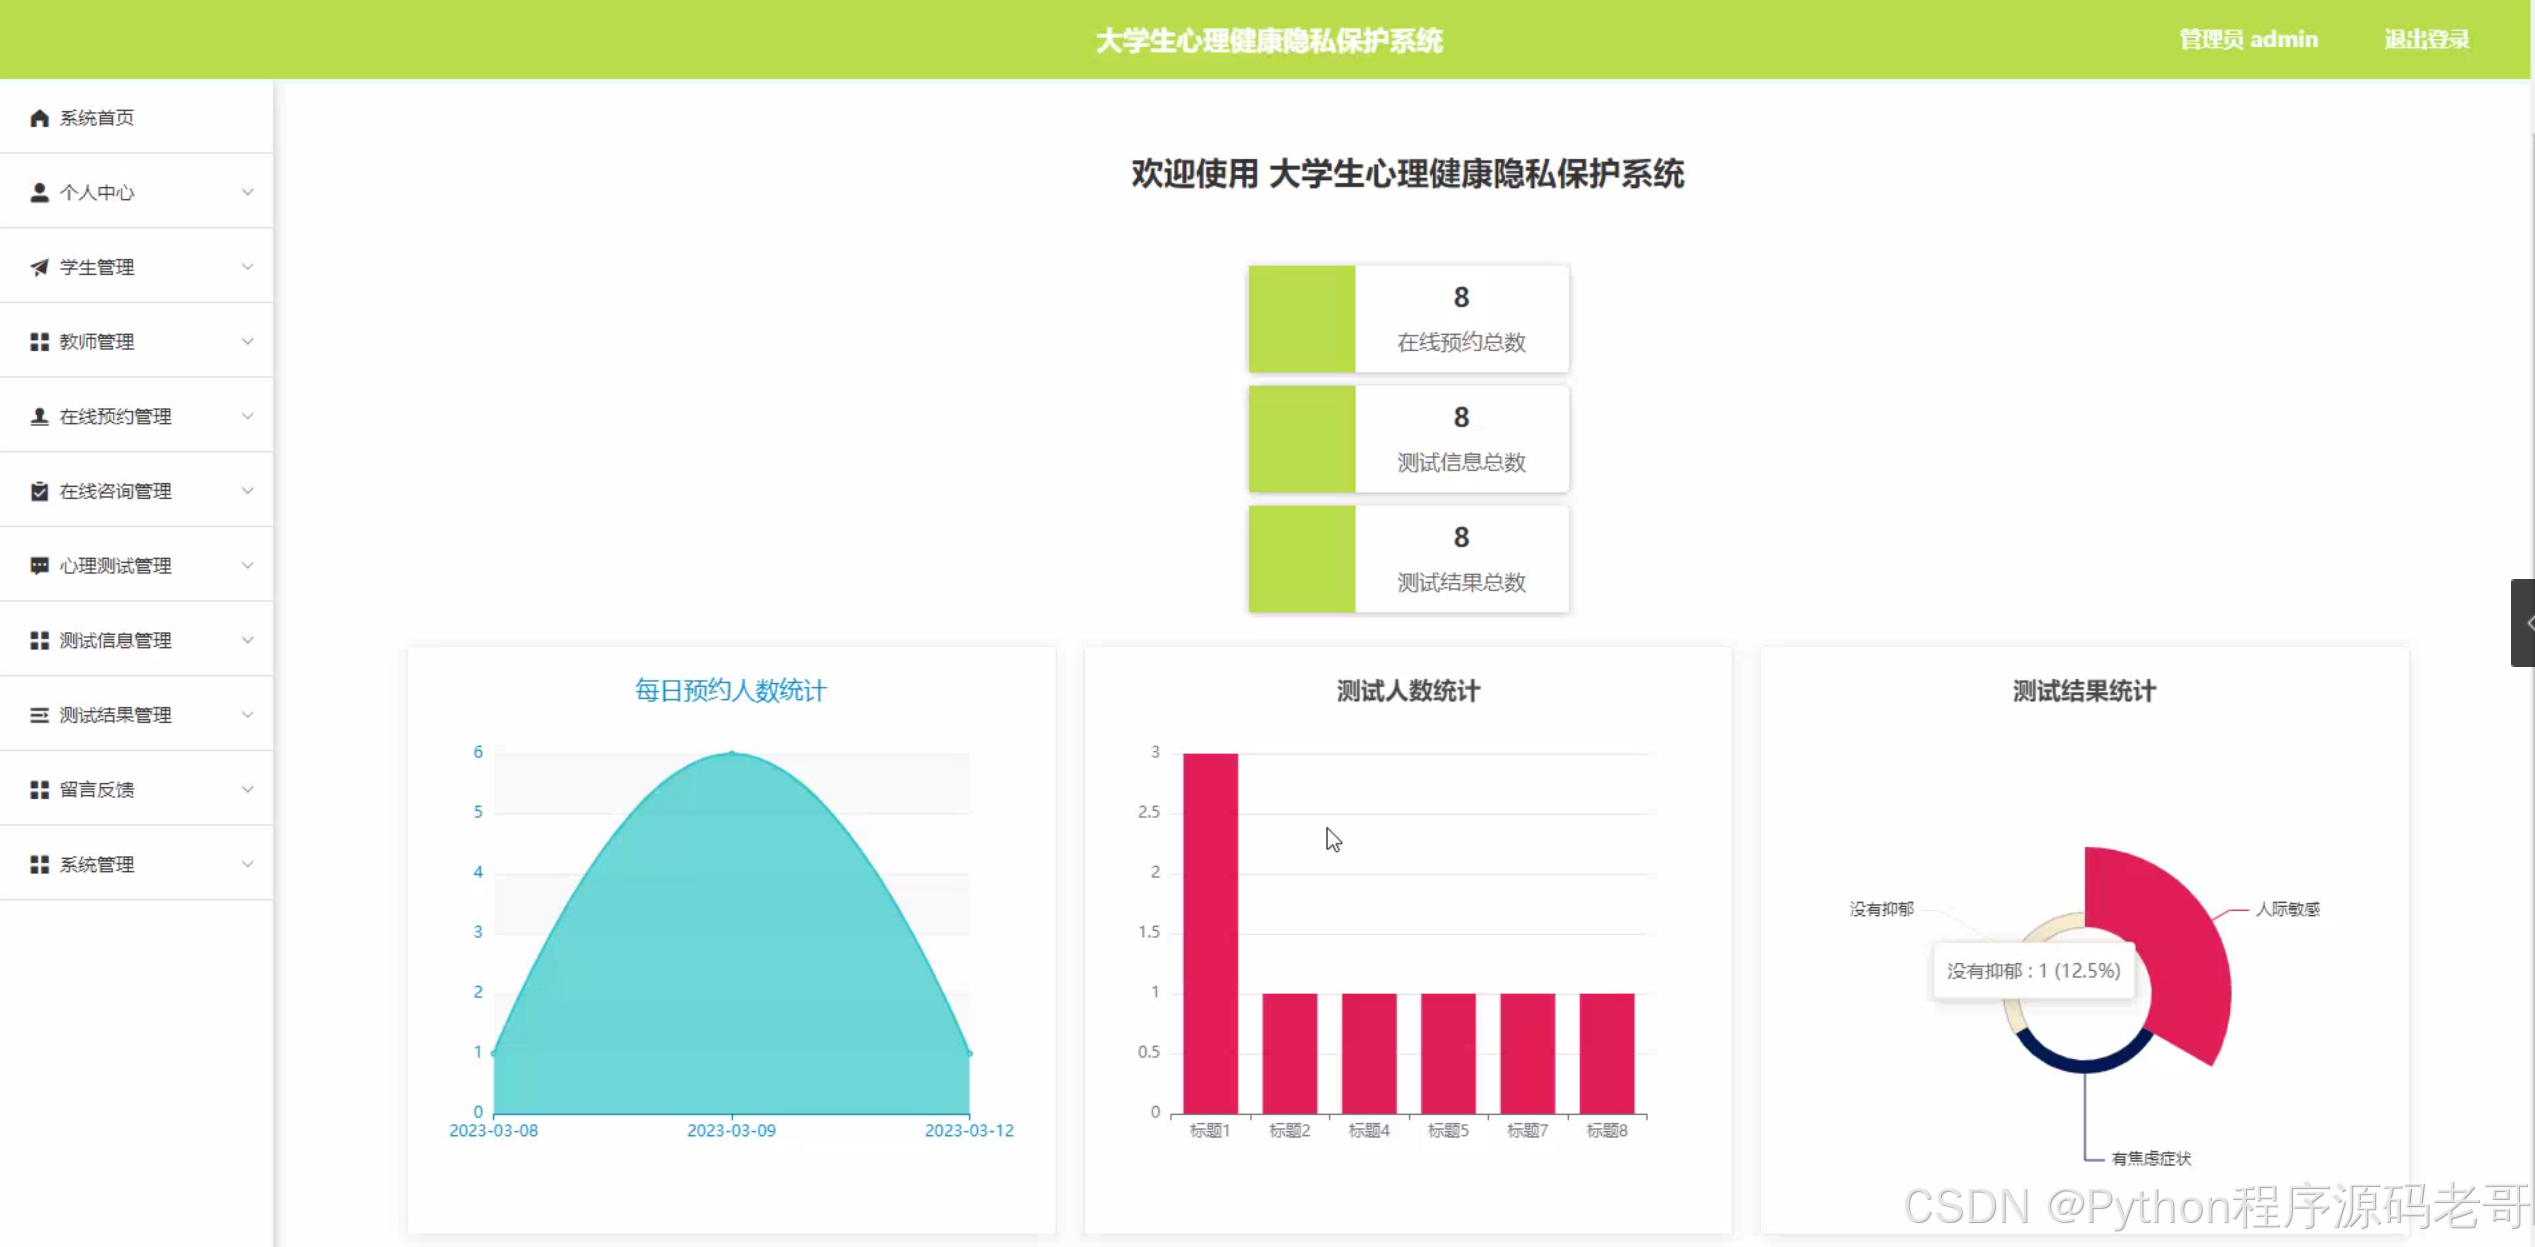The image size is (2535, 1247).
Task: Click the person icon for 个人中心
Action: tap(39, 192)
